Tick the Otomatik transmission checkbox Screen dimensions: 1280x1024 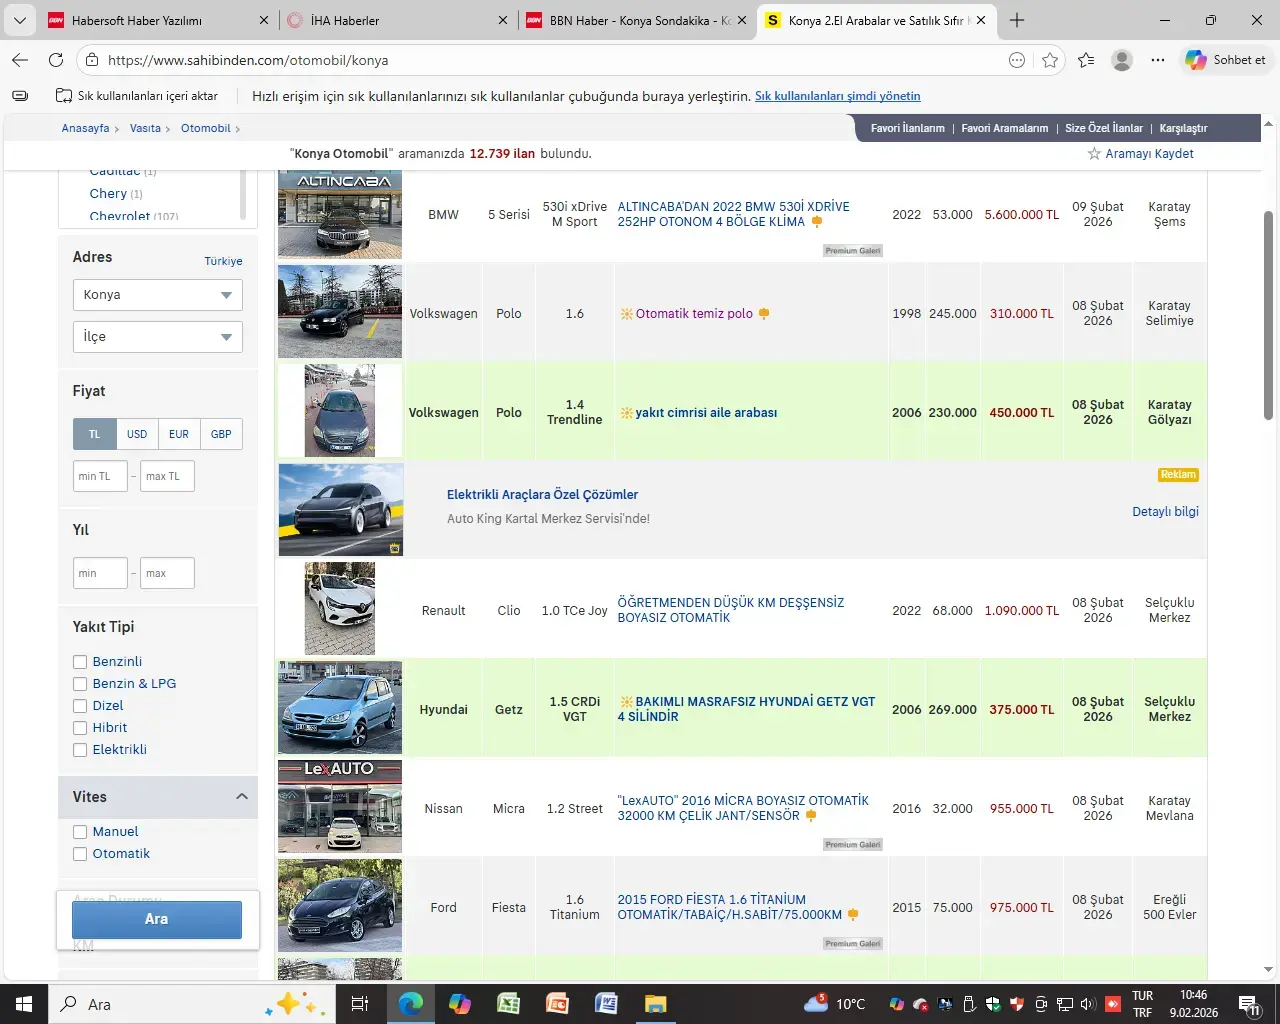point(80,854)
